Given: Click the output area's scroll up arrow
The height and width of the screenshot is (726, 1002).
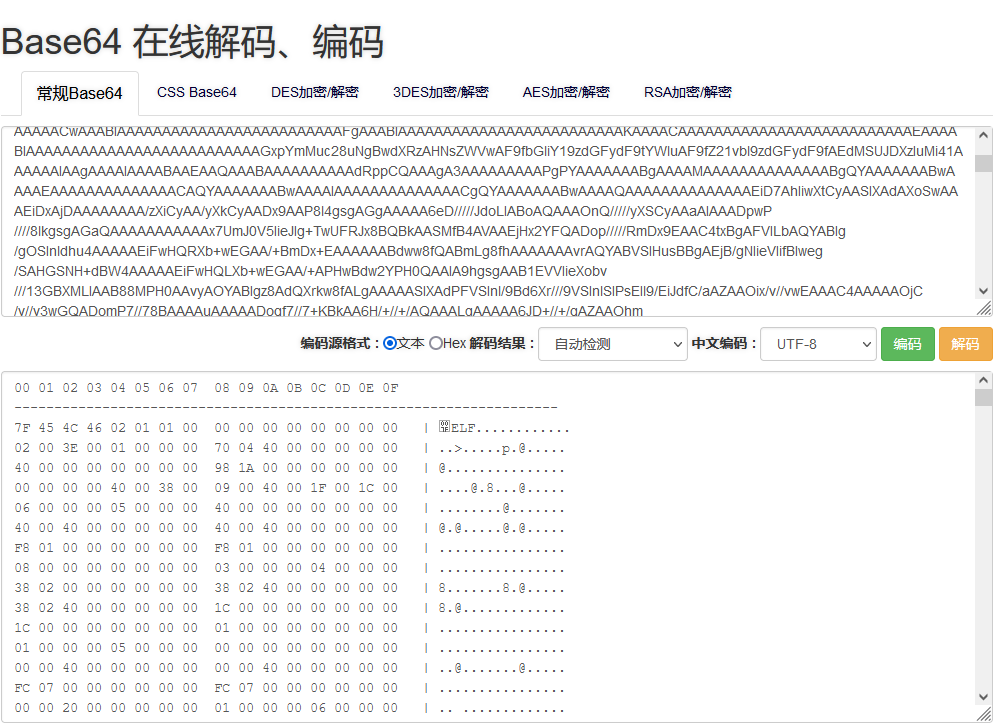Looking at the screenshot, I should coord(983,381).
